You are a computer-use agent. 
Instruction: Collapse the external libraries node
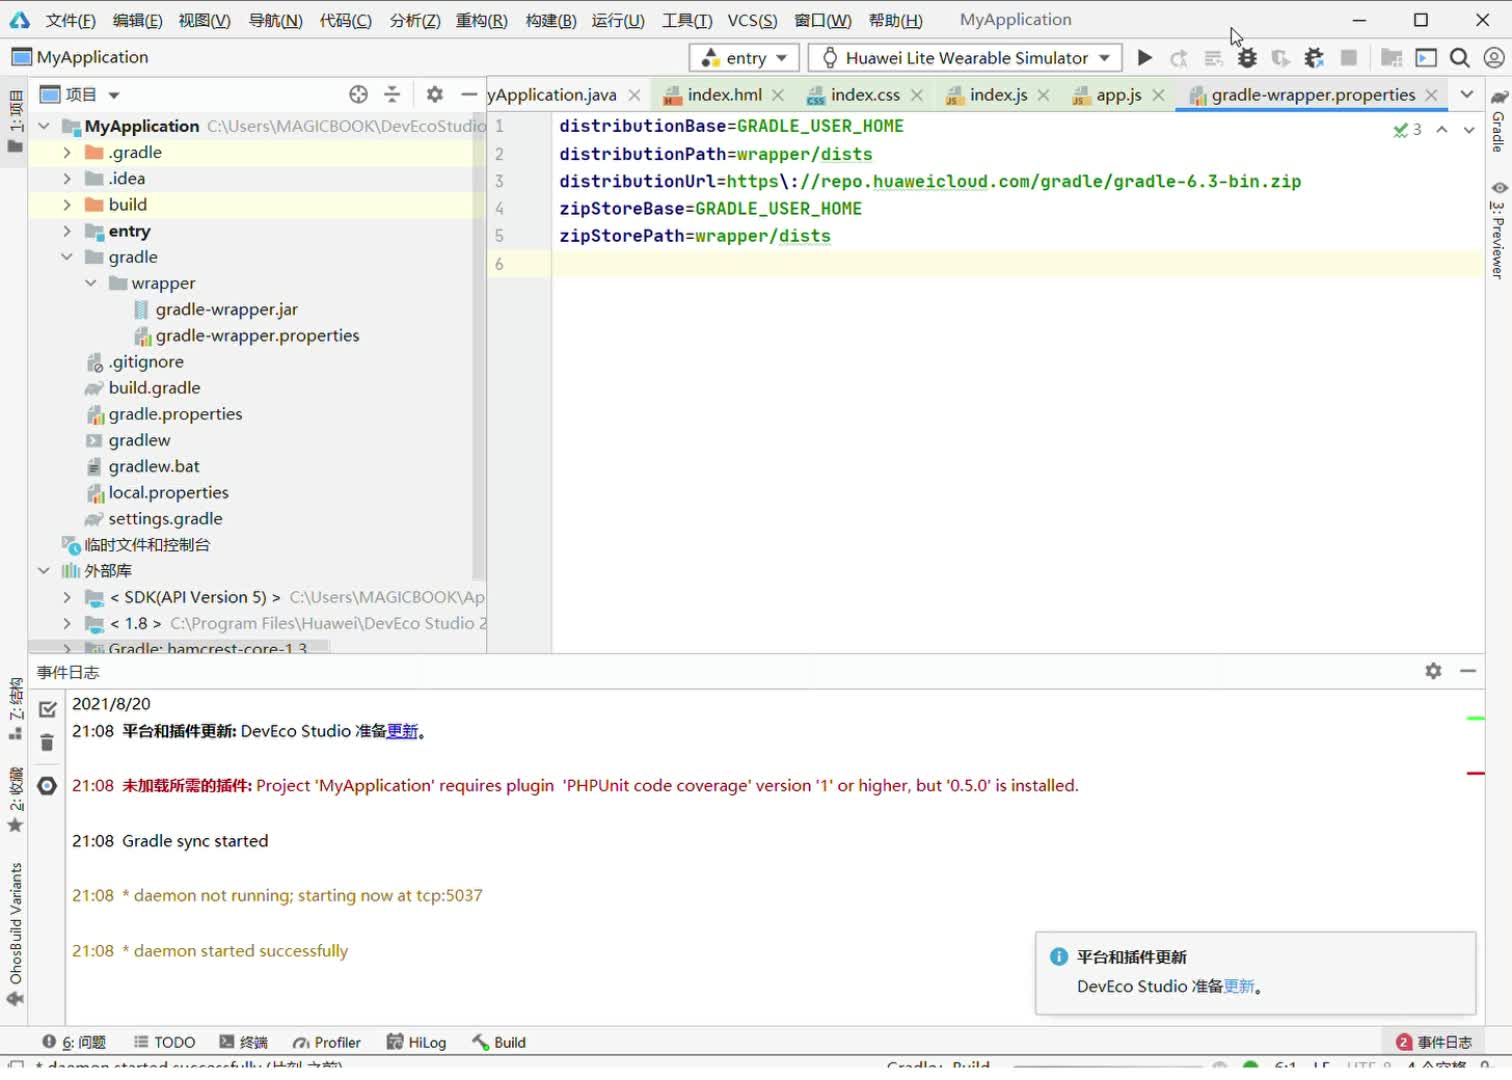[43, 571]
